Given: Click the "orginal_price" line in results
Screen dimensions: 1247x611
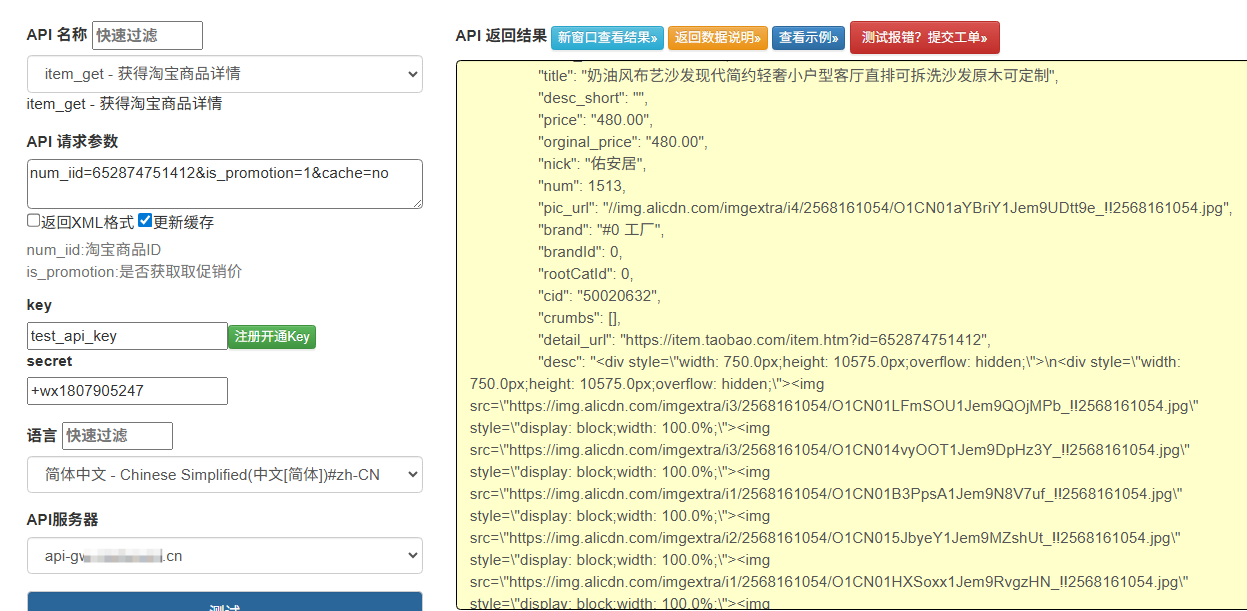Looking at the screenshot, I should (623, 141).
